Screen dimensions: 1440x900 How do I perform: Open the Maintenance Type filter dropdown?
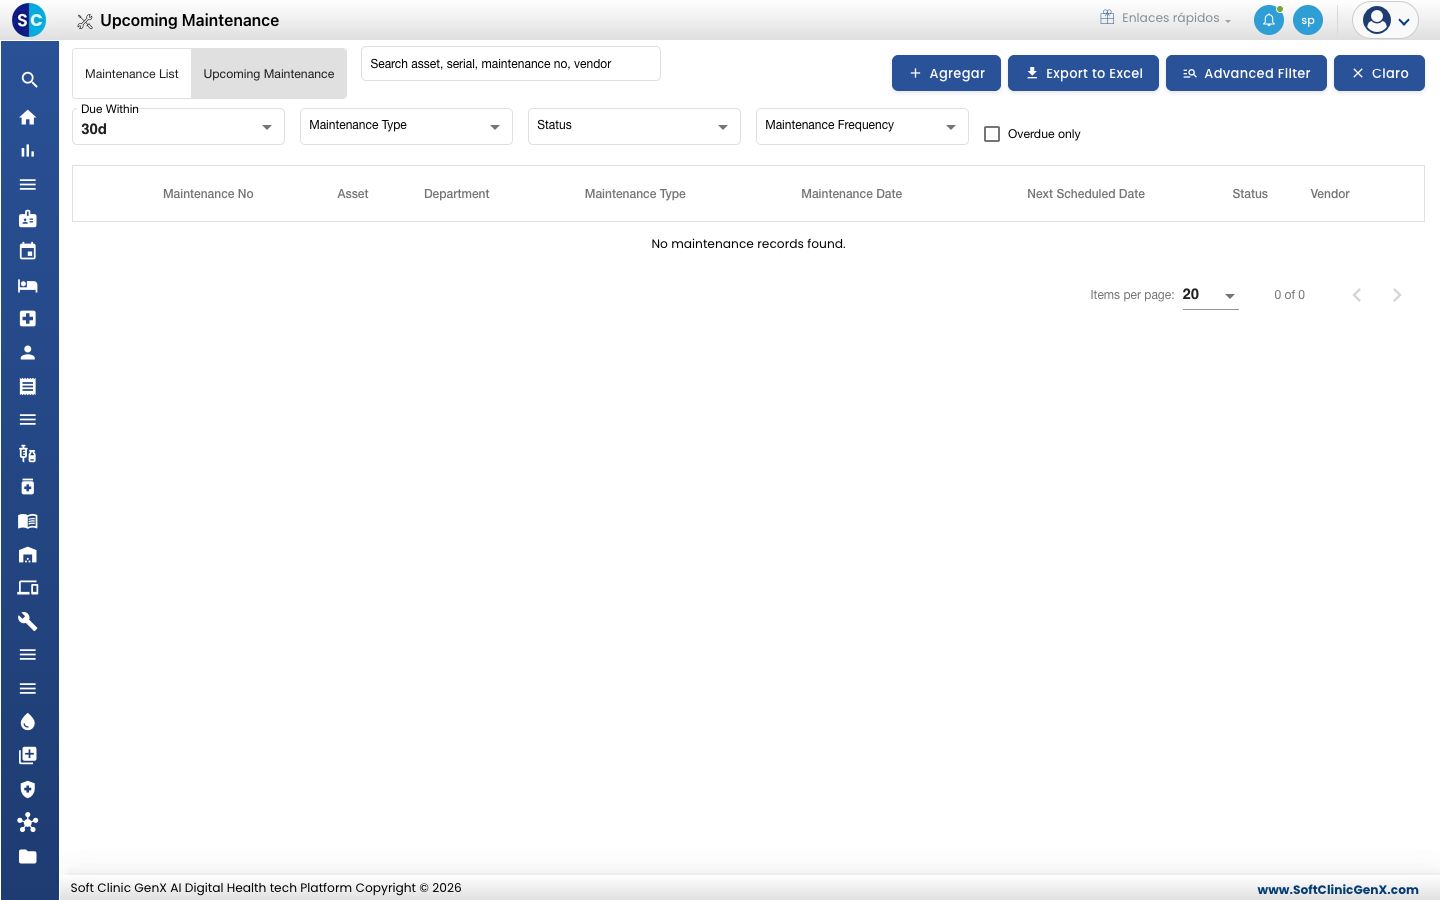click(x=406, y=126)
